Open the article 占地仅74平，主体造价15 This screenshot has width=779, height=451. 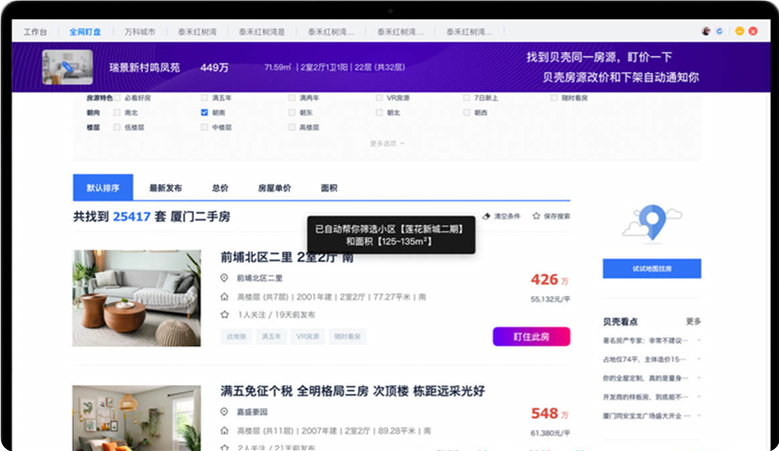coord(644,359)
